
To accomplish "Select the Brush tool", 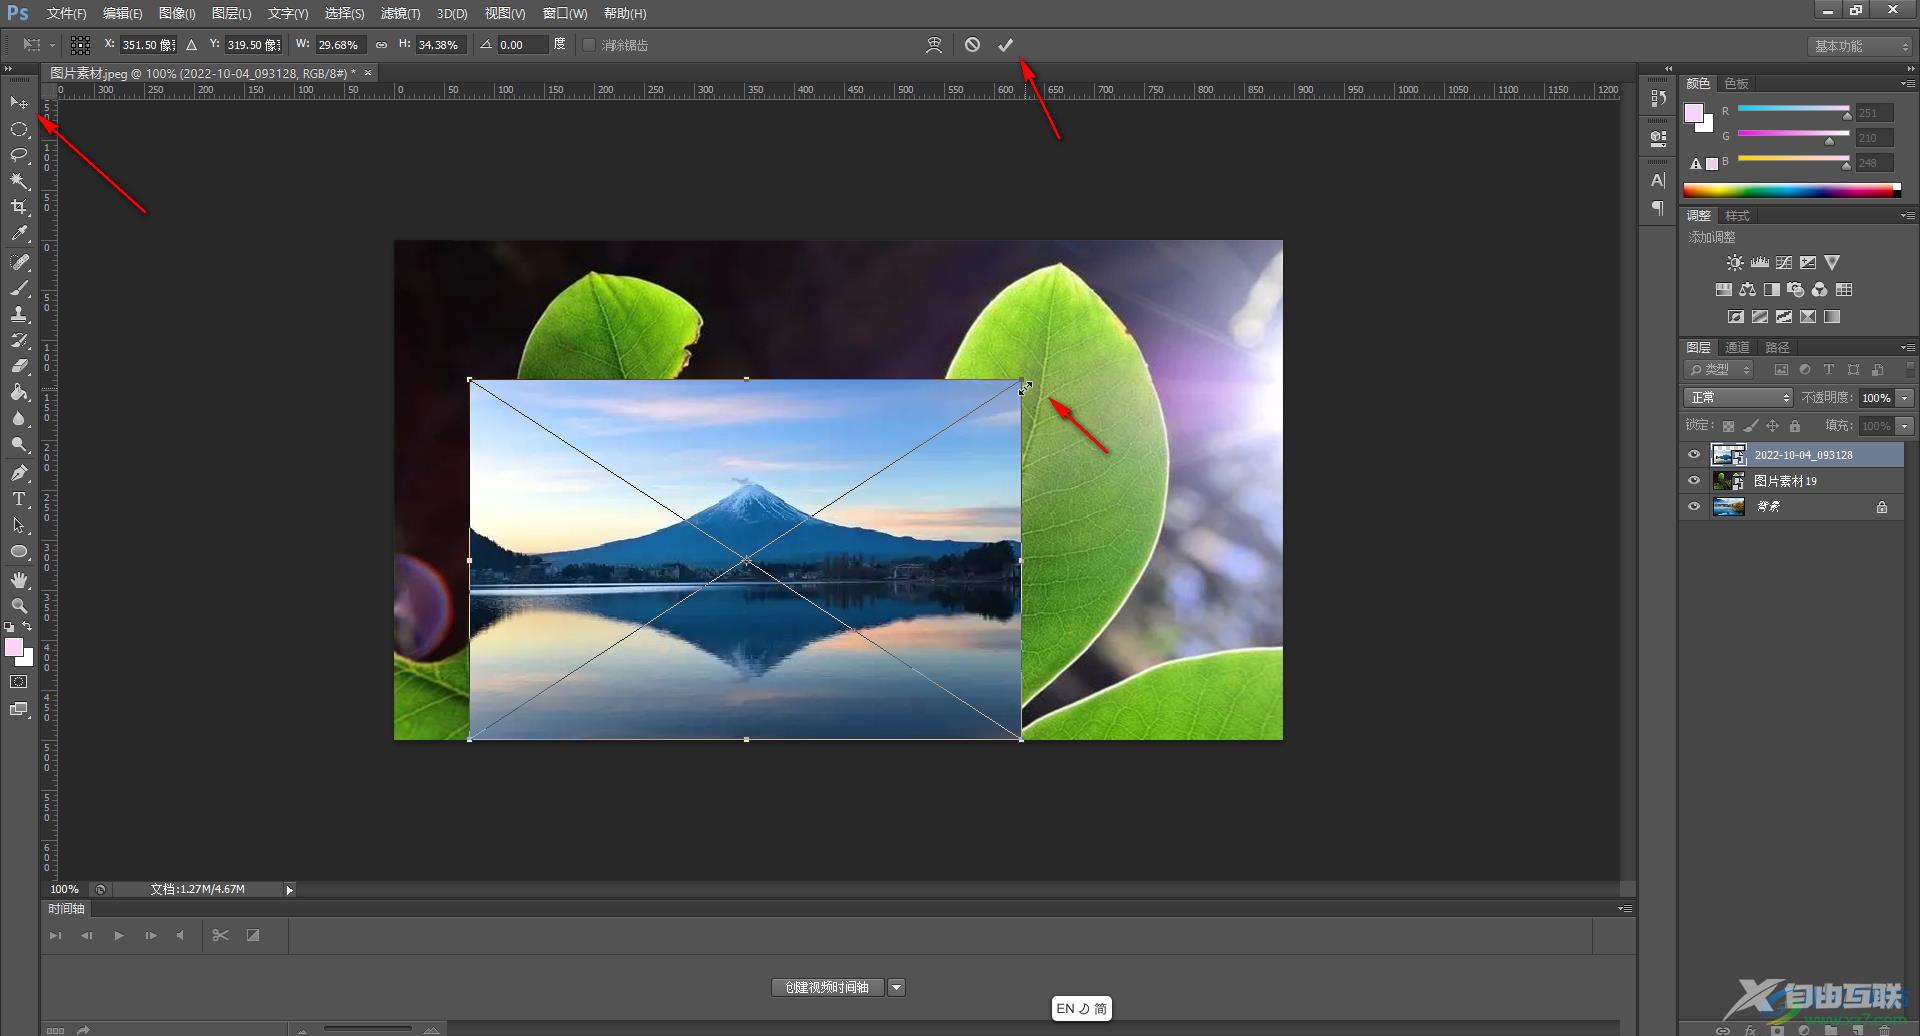I will (x=19, y=288).
